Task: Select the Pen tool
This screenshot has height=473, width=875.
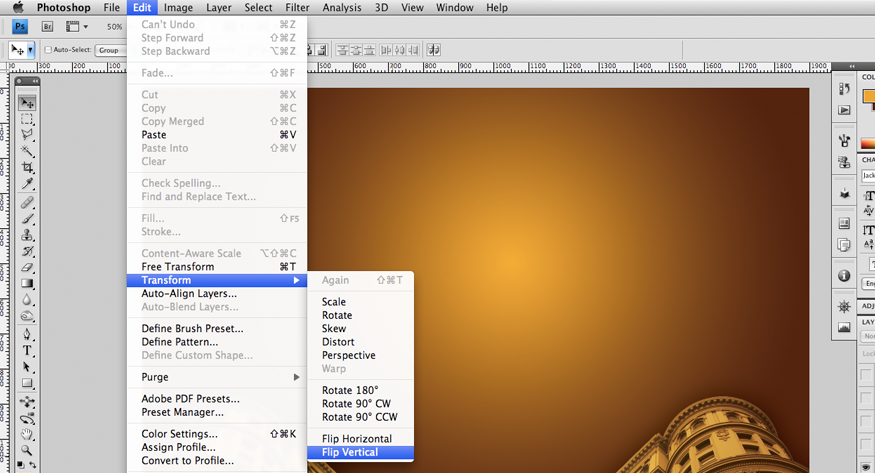Action: (27, 335)
